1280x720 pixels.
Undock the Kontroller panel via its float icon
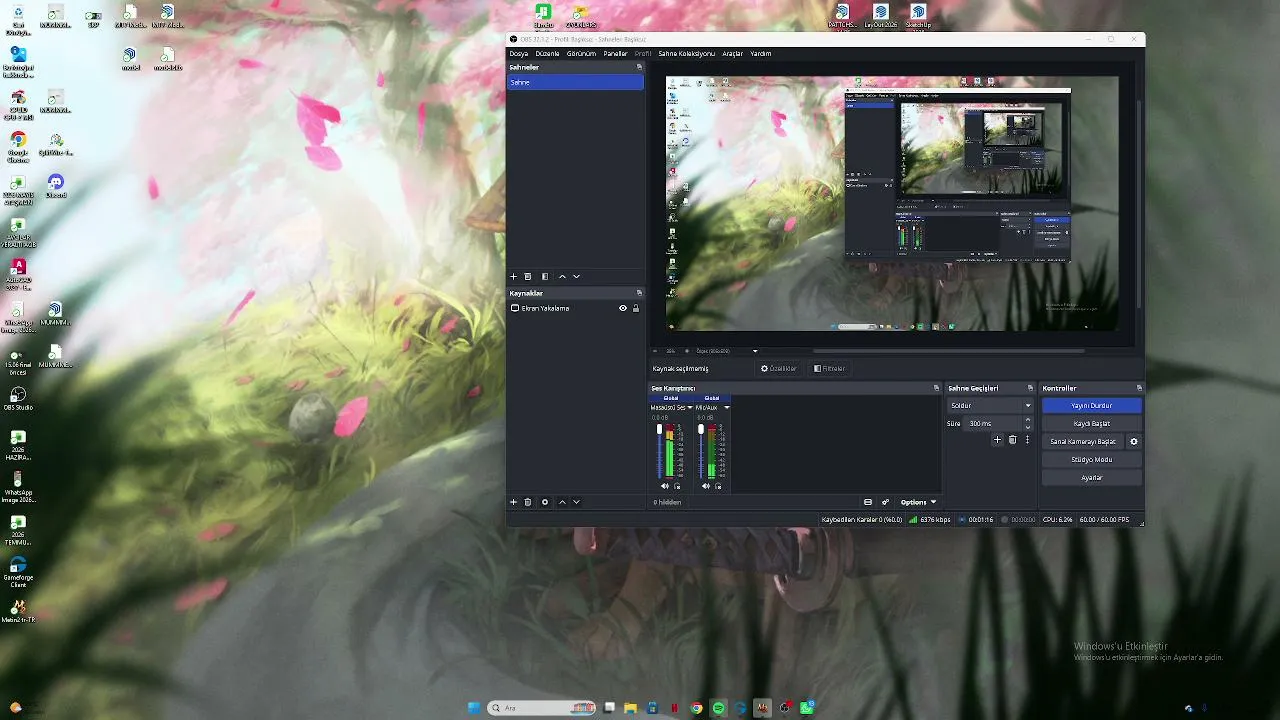pyautogui.click(x=1139, y=388)
